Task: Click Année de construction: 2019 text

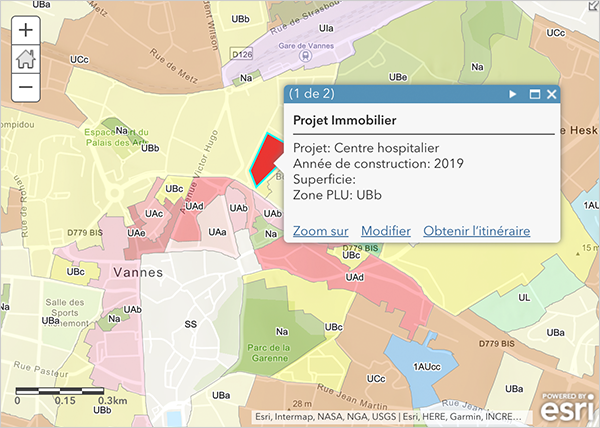Action: [378, 164]
